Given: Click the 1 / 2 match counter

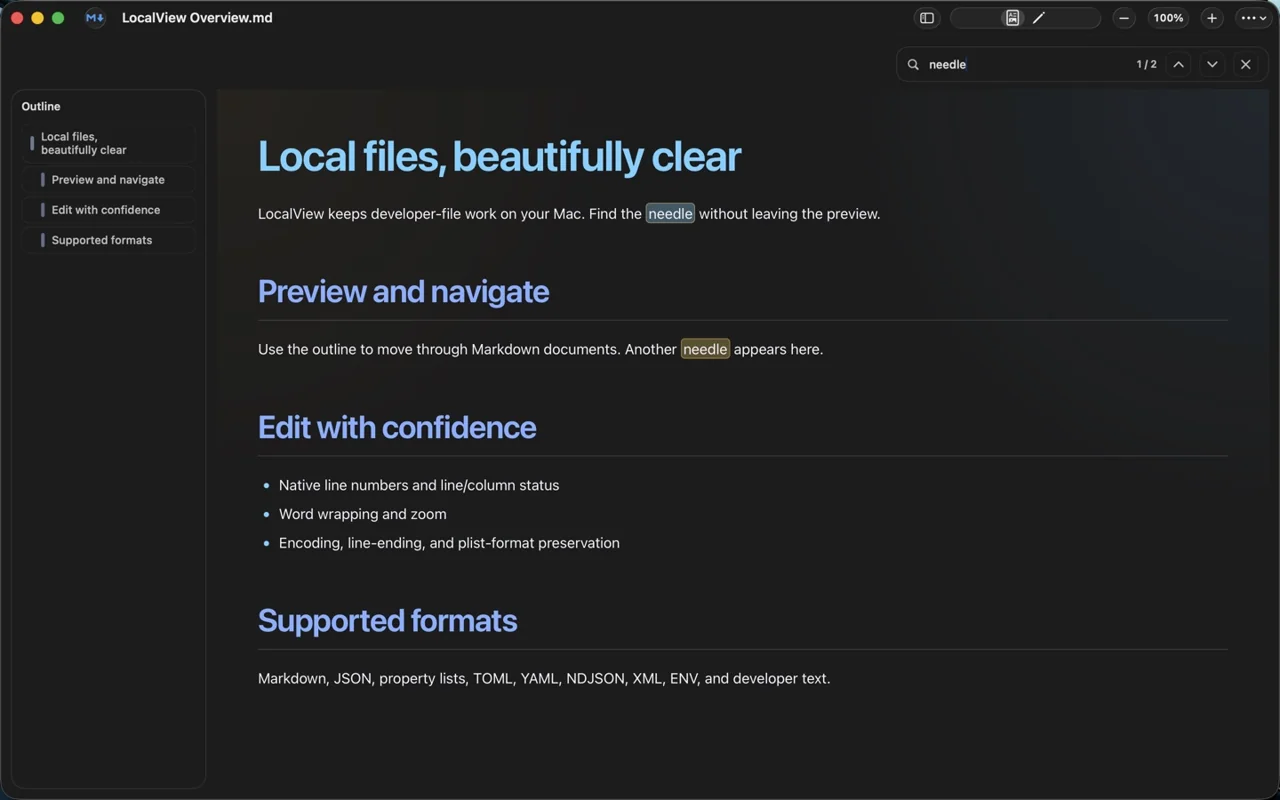Looking at the screenshot, I should click(x=1146, y=64).
